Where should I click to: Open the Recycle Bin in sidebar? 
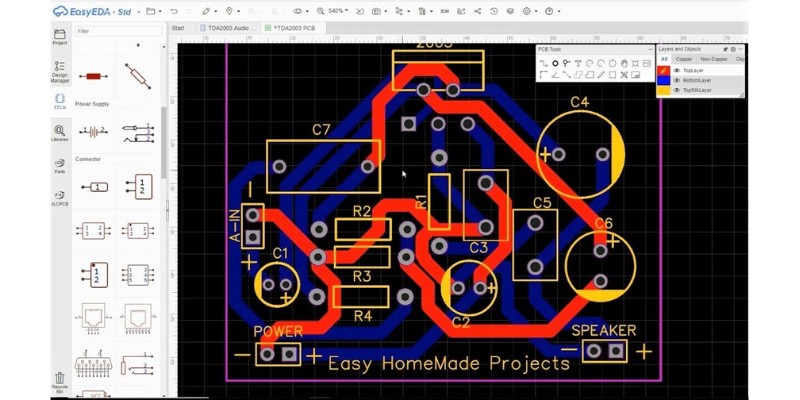point(60,384)
